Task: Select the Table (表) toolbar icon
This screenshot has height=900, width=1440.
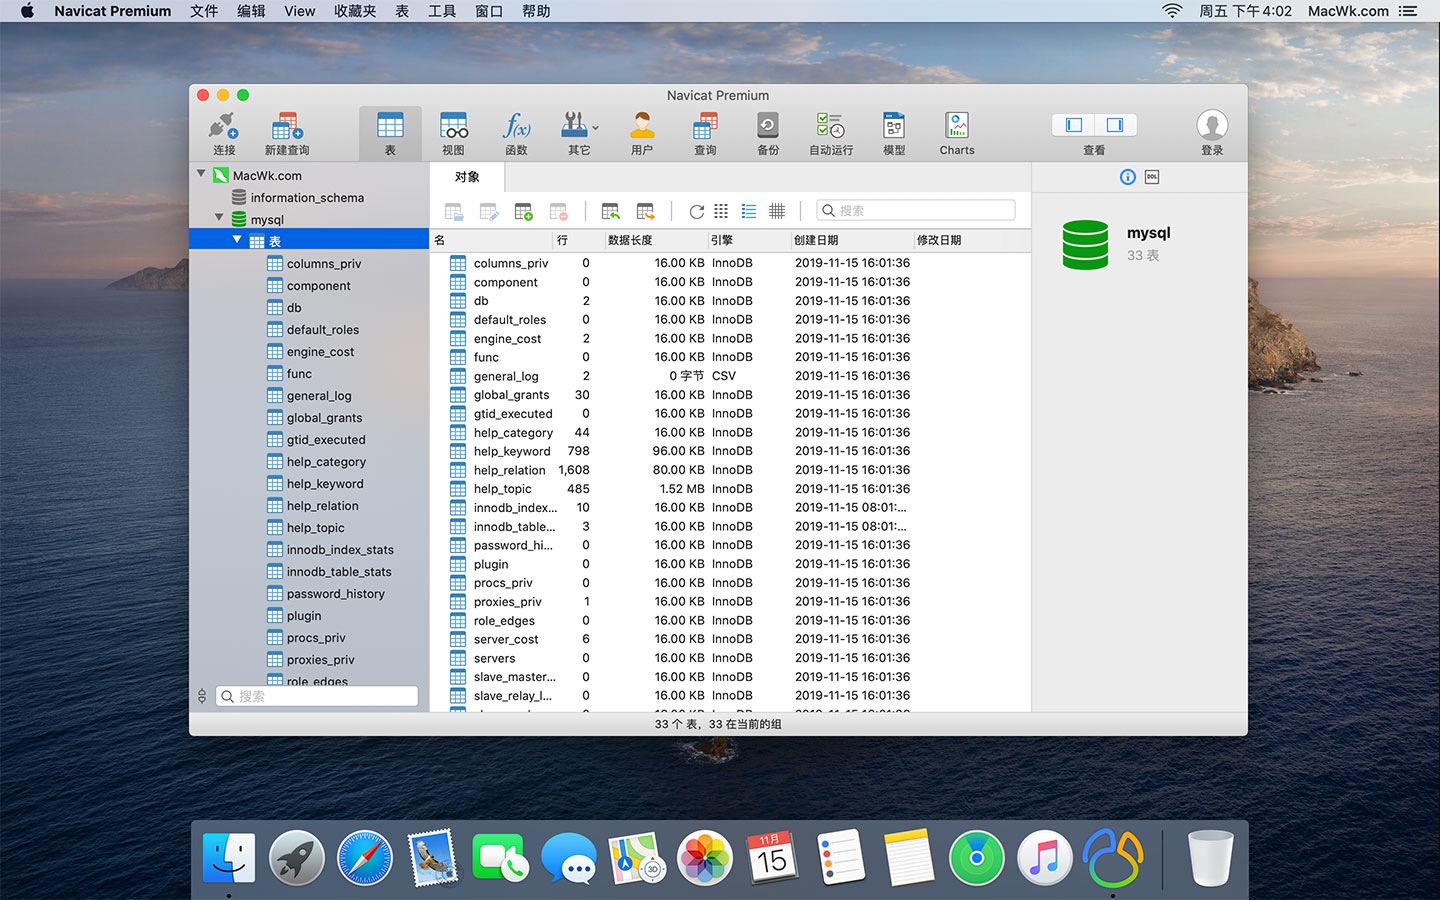Action: pyautogui.click(x=390, y=133)
